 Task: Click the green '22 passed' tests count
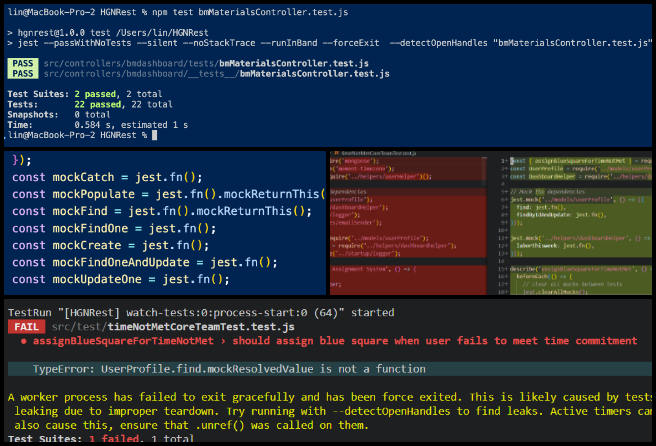coord(97,104)
